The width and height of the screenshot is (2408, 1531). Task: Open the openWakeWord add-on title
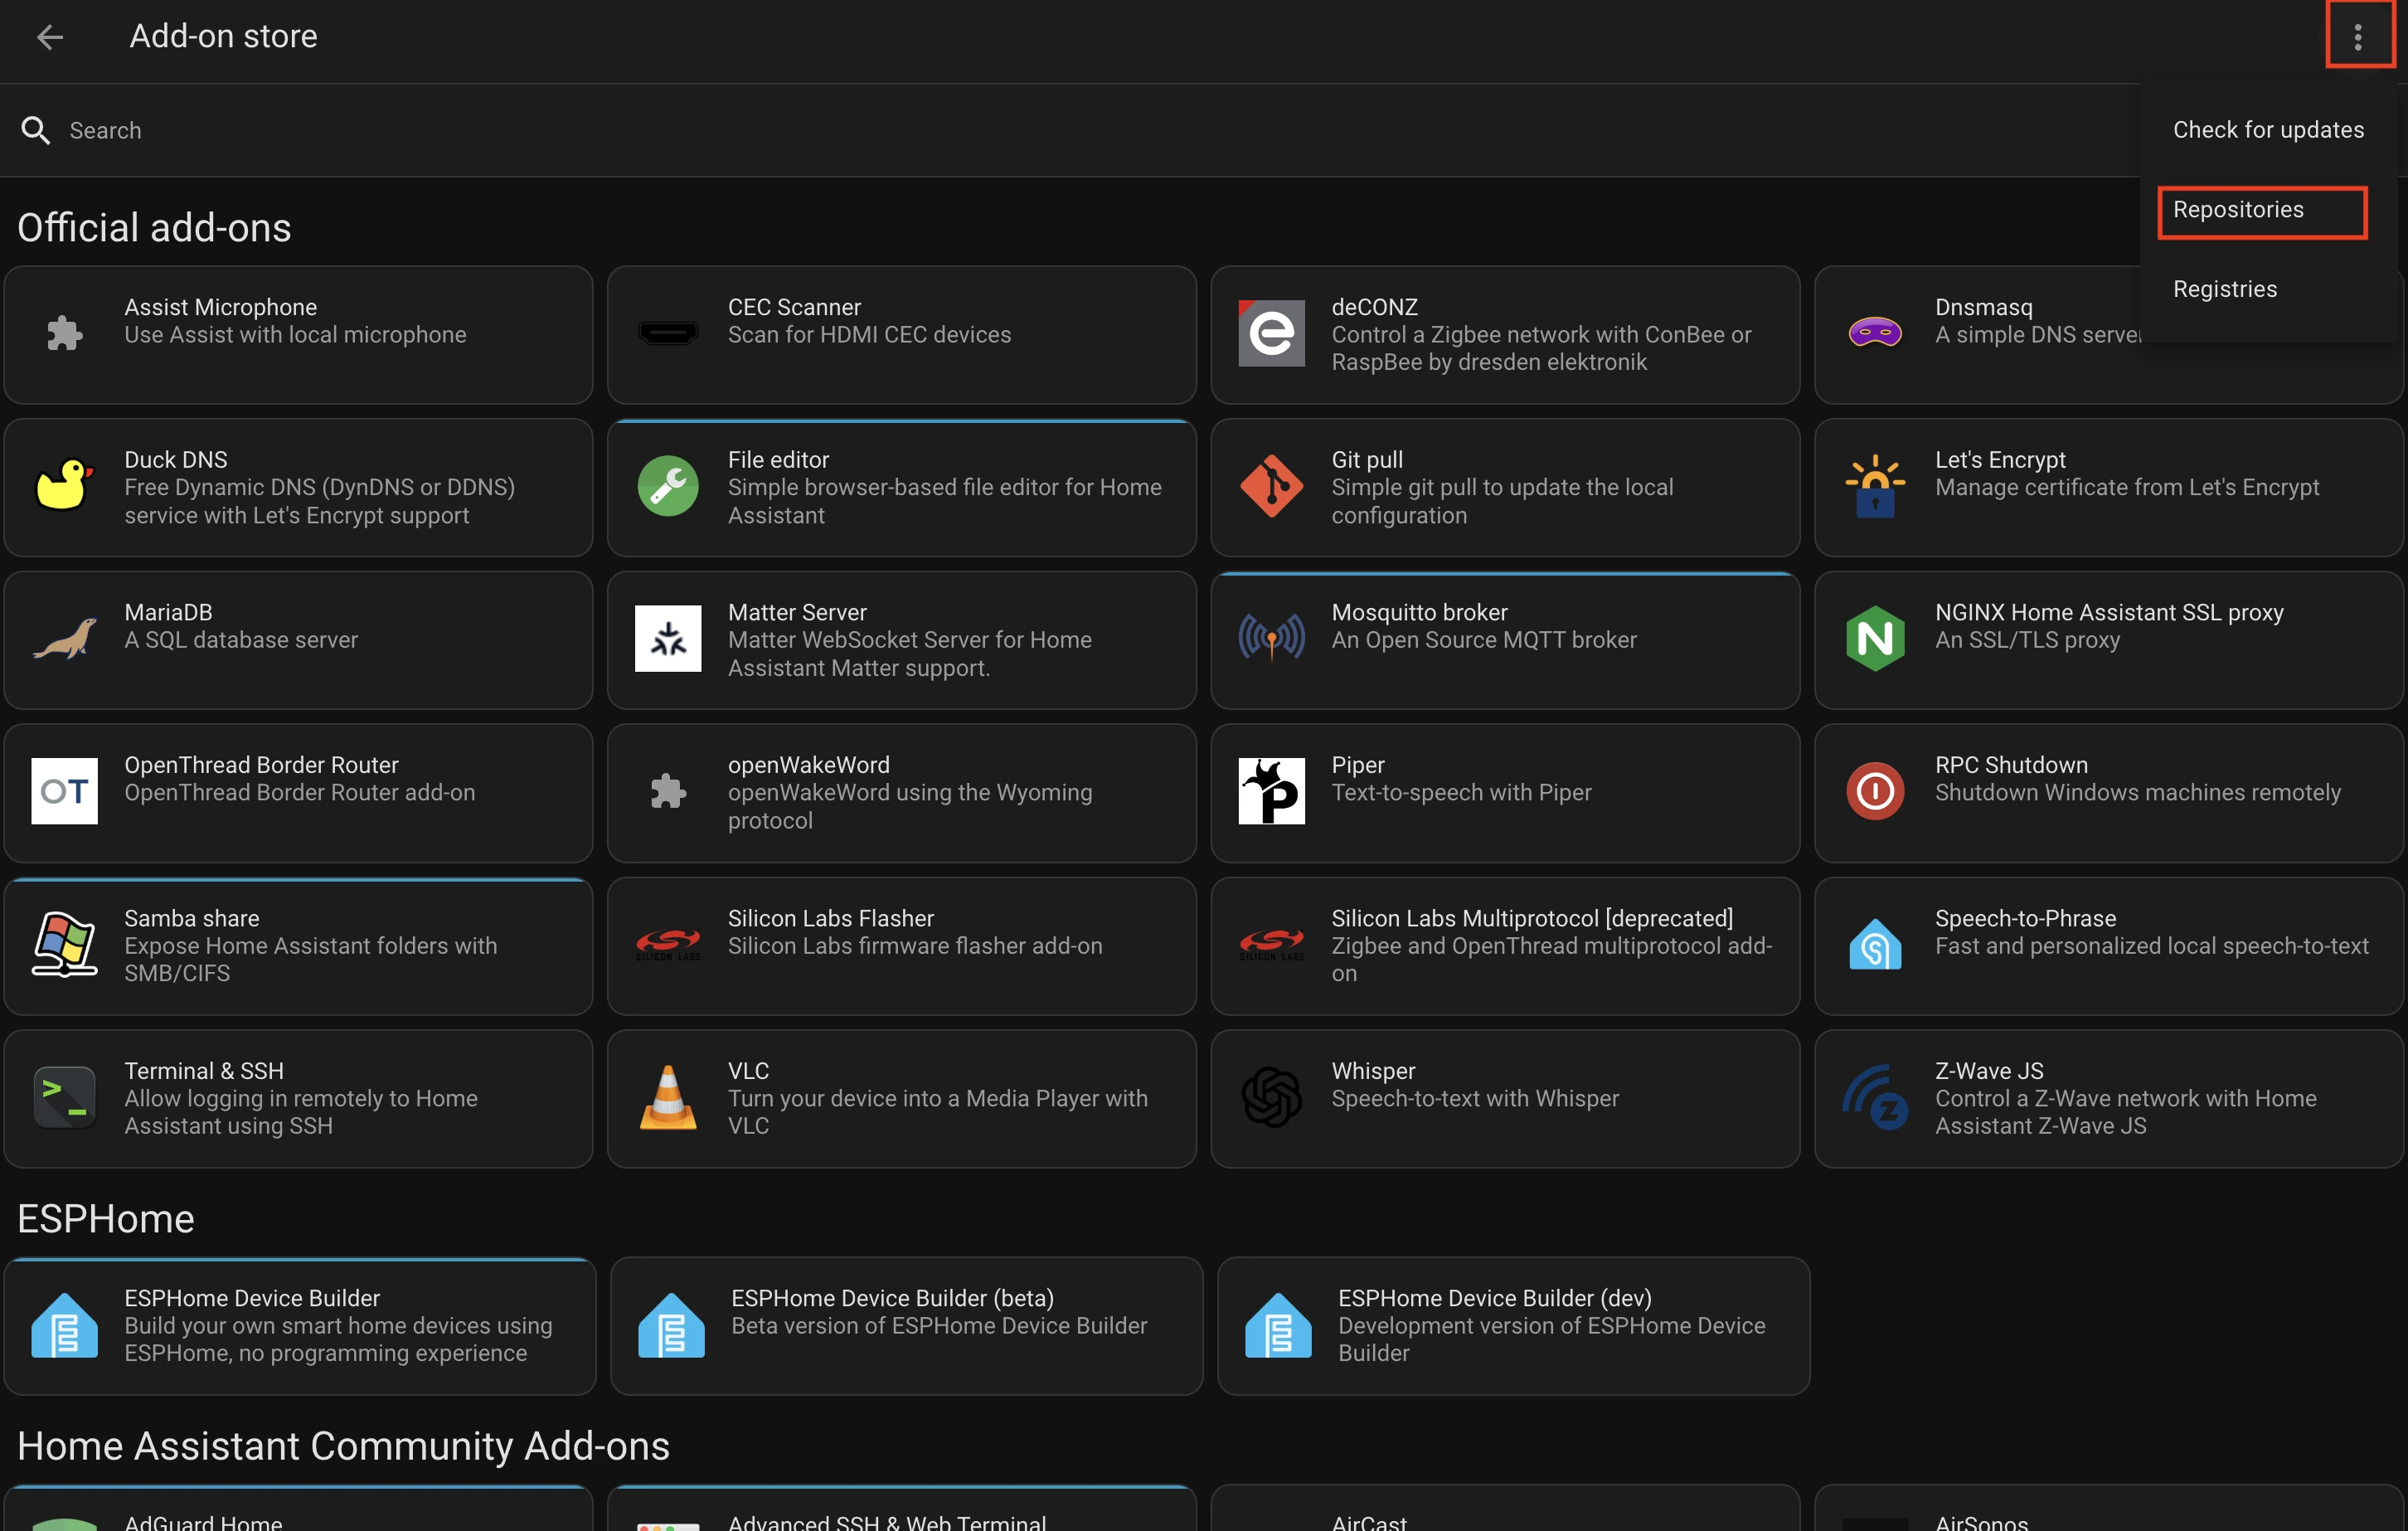pyautogui.click(x=808, y=765)
